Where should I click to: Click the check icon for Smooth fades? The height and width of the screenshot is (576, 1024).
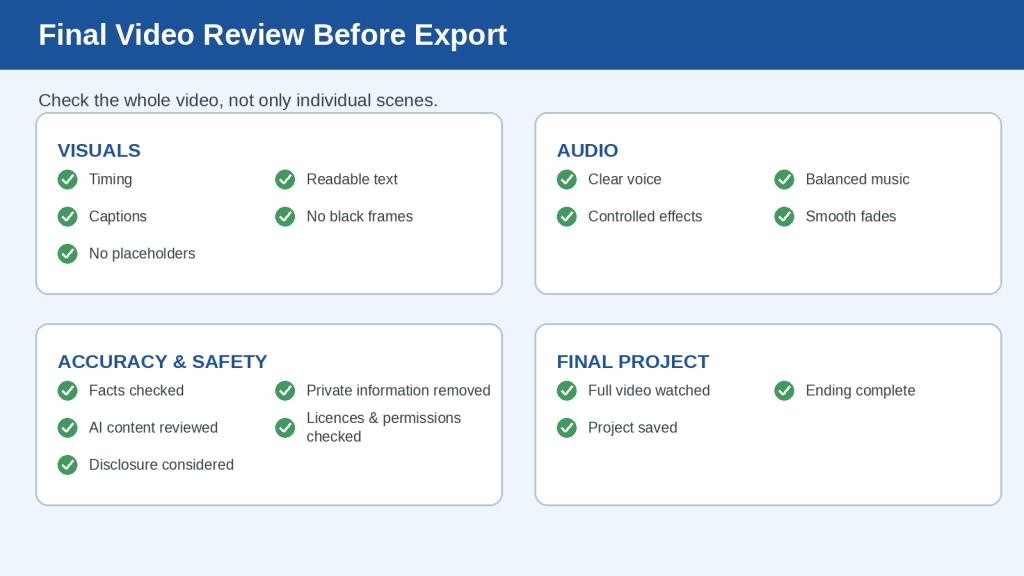tap(784, 217)
